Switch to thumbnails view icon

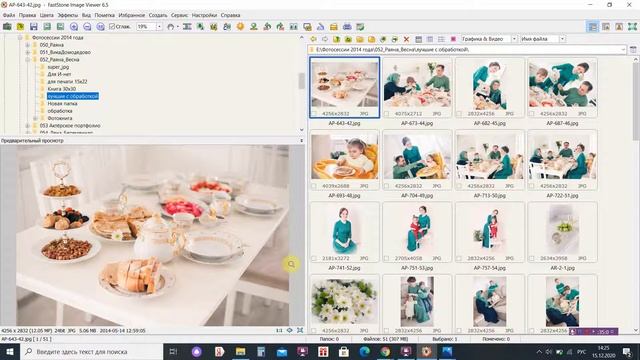(x=418, y=39)
